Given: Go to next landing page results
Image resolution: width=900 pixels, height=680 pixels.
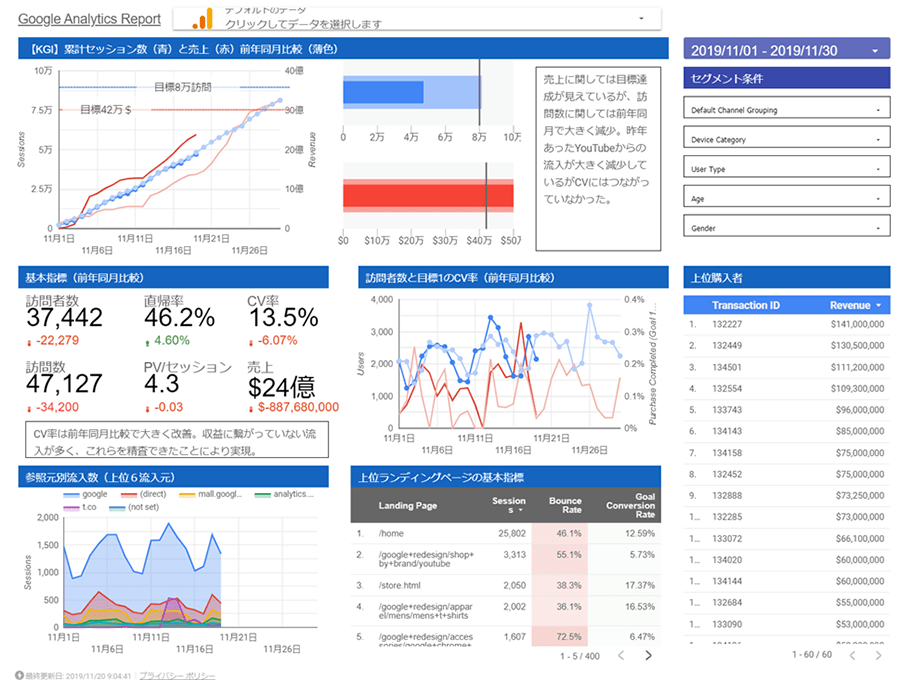Looking at the screenshot, I should click(x=649, y=655).
